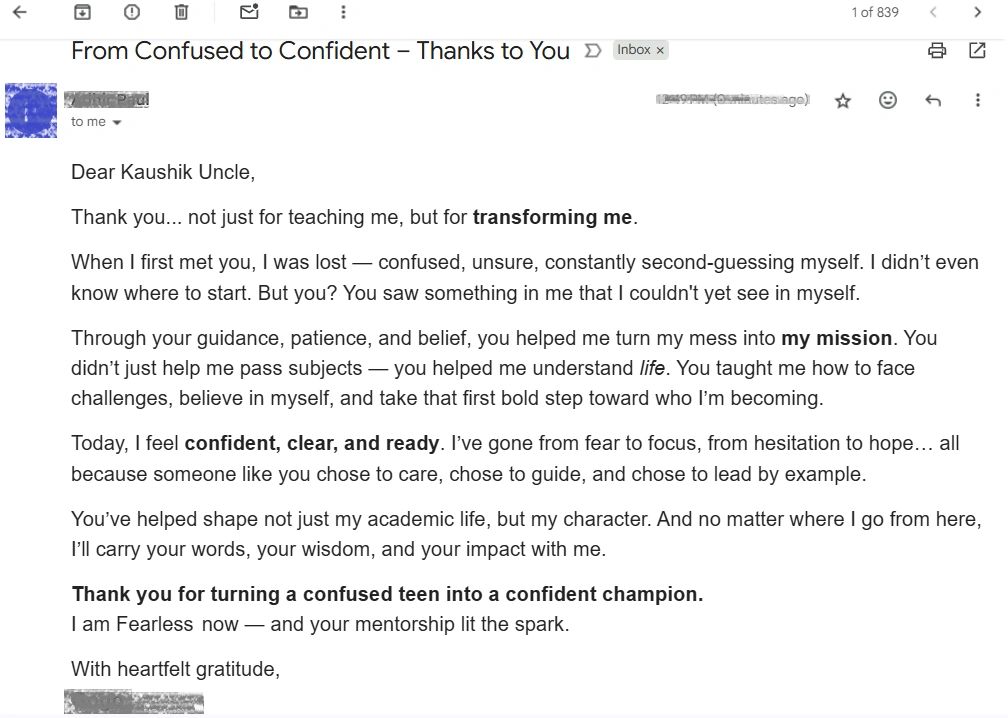Report this email as spam

[x=132, y=13]
